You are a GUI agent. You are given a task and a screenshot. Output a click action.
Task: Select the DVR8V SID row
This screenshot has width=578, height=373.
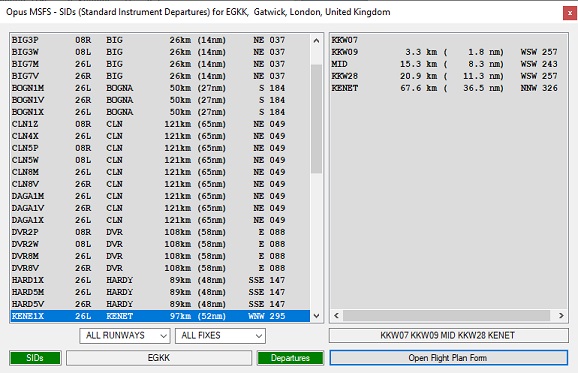pos(160,268)
